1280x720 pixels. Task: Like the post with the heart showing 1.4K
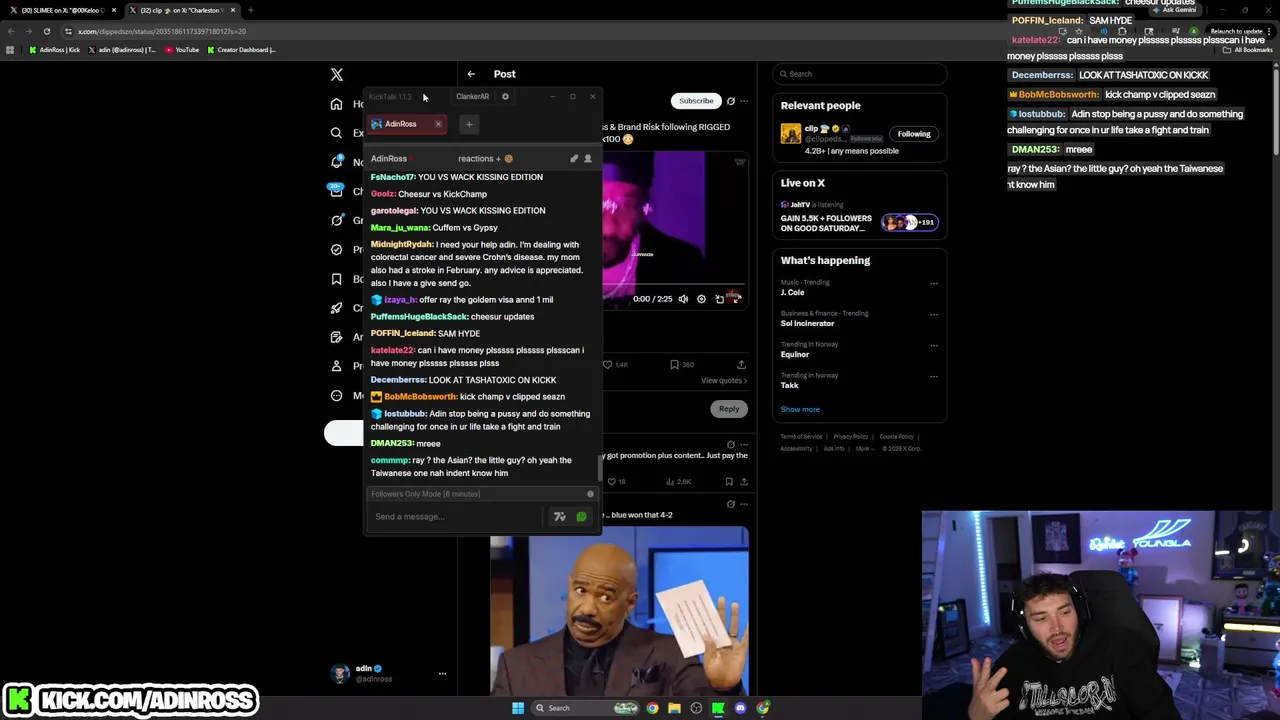click(x=607, y=365)
